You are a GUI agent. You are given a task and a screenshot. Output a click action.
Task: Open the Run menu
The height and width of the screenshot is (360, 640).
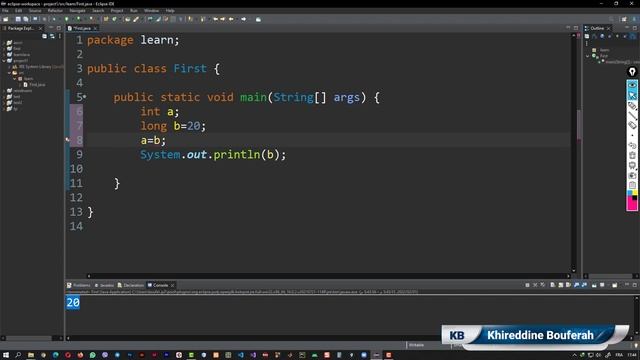point(133,11)
